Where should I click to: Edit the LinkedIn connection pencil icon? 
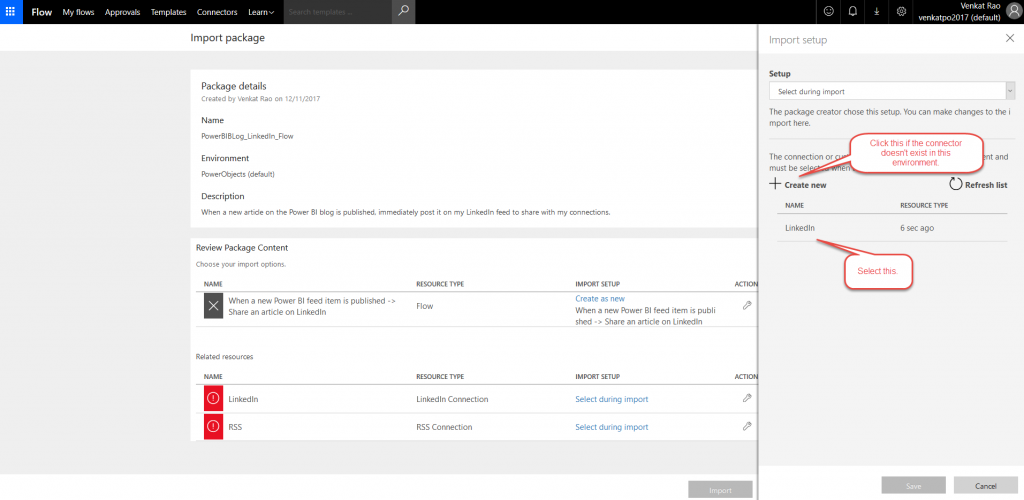coord(747,399)
